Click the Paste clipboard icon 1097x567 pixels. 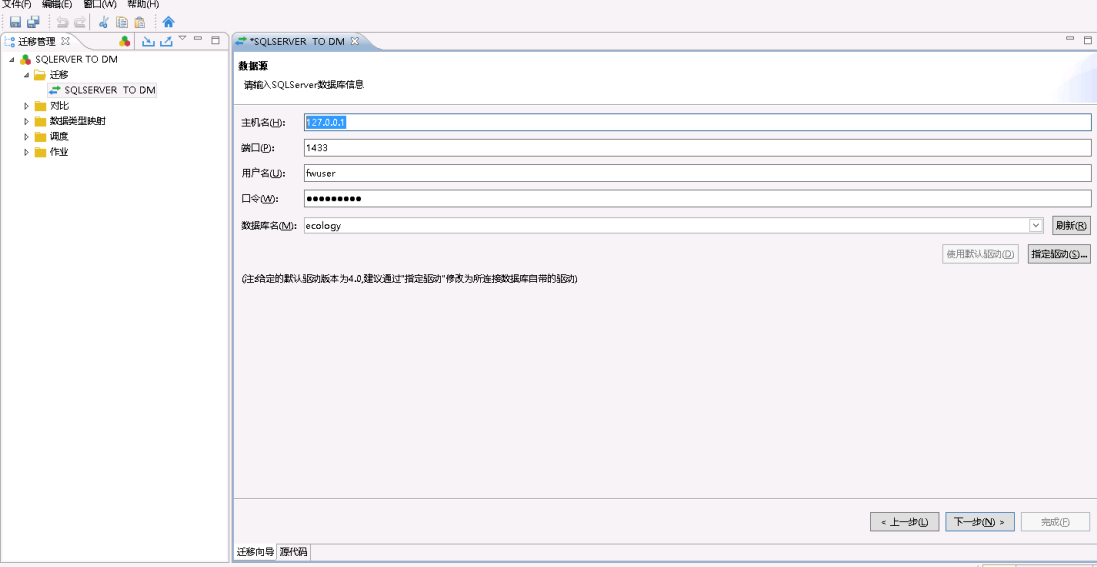pos(140,22)
